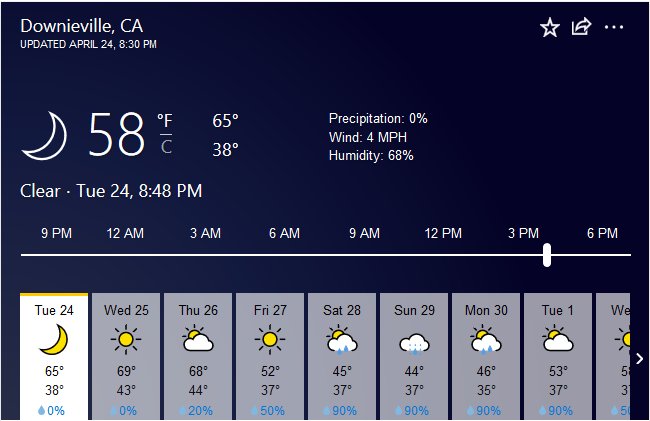
Task: Click the rain cloud icon for Sun 29
Action: pyautogui.click(x=414, y=344)
